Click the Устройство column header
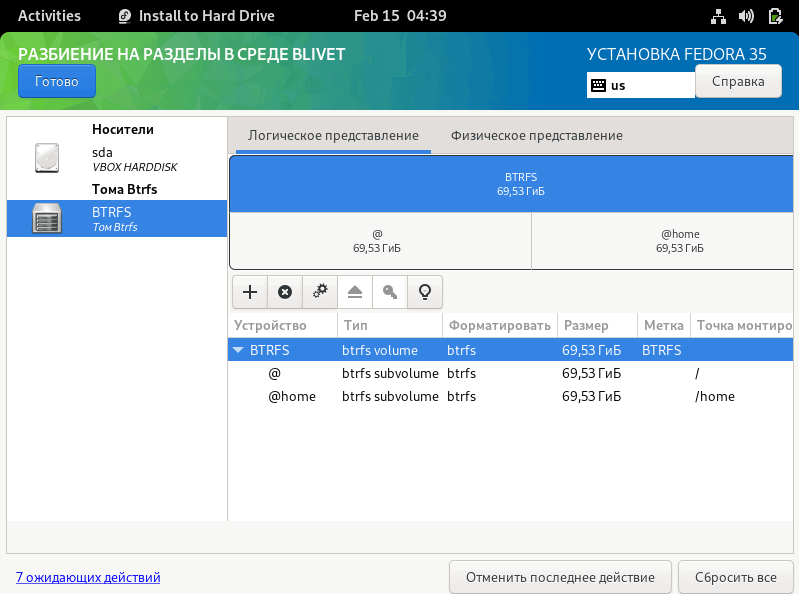The image size is (799, 594). point(283,325)
